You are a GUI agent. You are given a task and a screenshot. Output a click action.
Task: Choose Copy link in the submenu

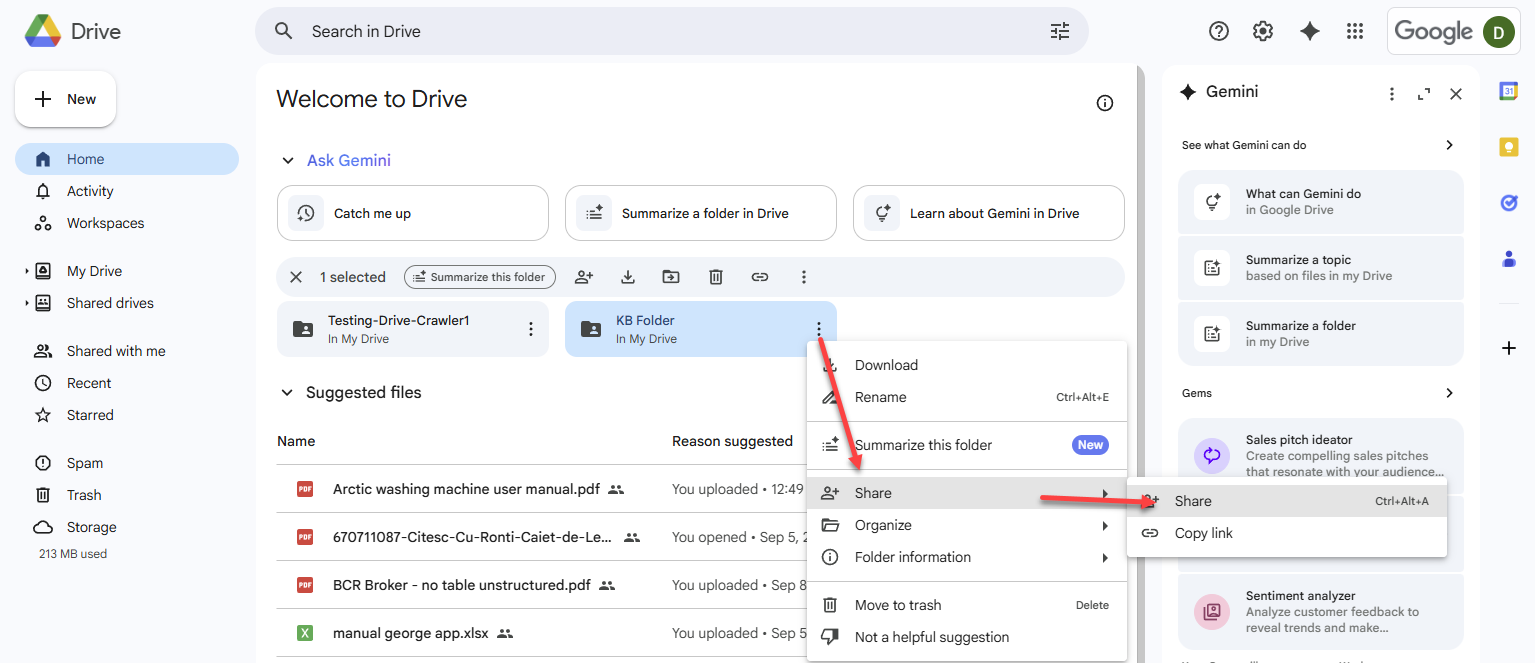[x=1287, y=533]
